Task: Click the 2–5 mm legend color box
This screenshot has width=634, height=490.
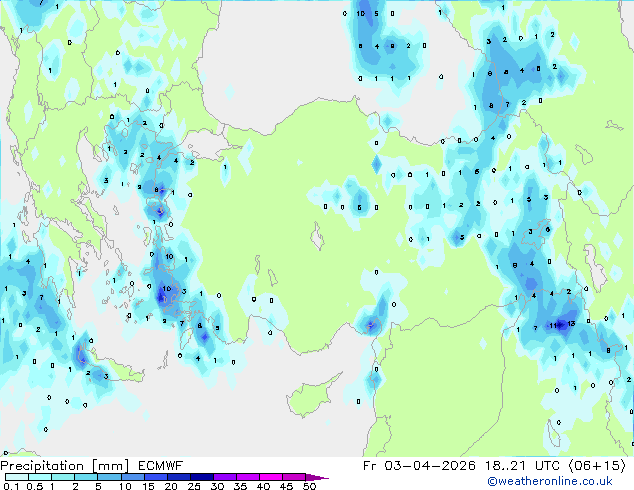Action: tap(86, 477)
